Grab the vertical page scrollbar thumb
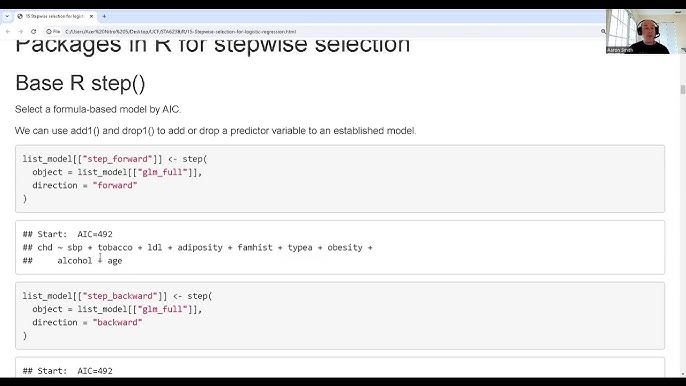This screenshot has height=386, width=686. click(682, 89)
